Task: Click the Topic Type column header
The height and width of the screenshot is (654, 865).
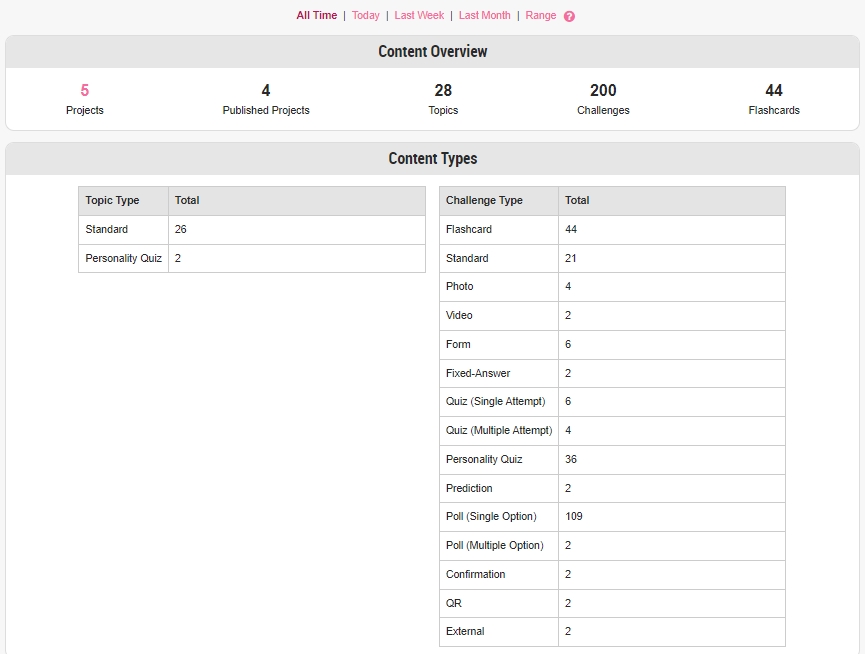Action: coord(124,201)
